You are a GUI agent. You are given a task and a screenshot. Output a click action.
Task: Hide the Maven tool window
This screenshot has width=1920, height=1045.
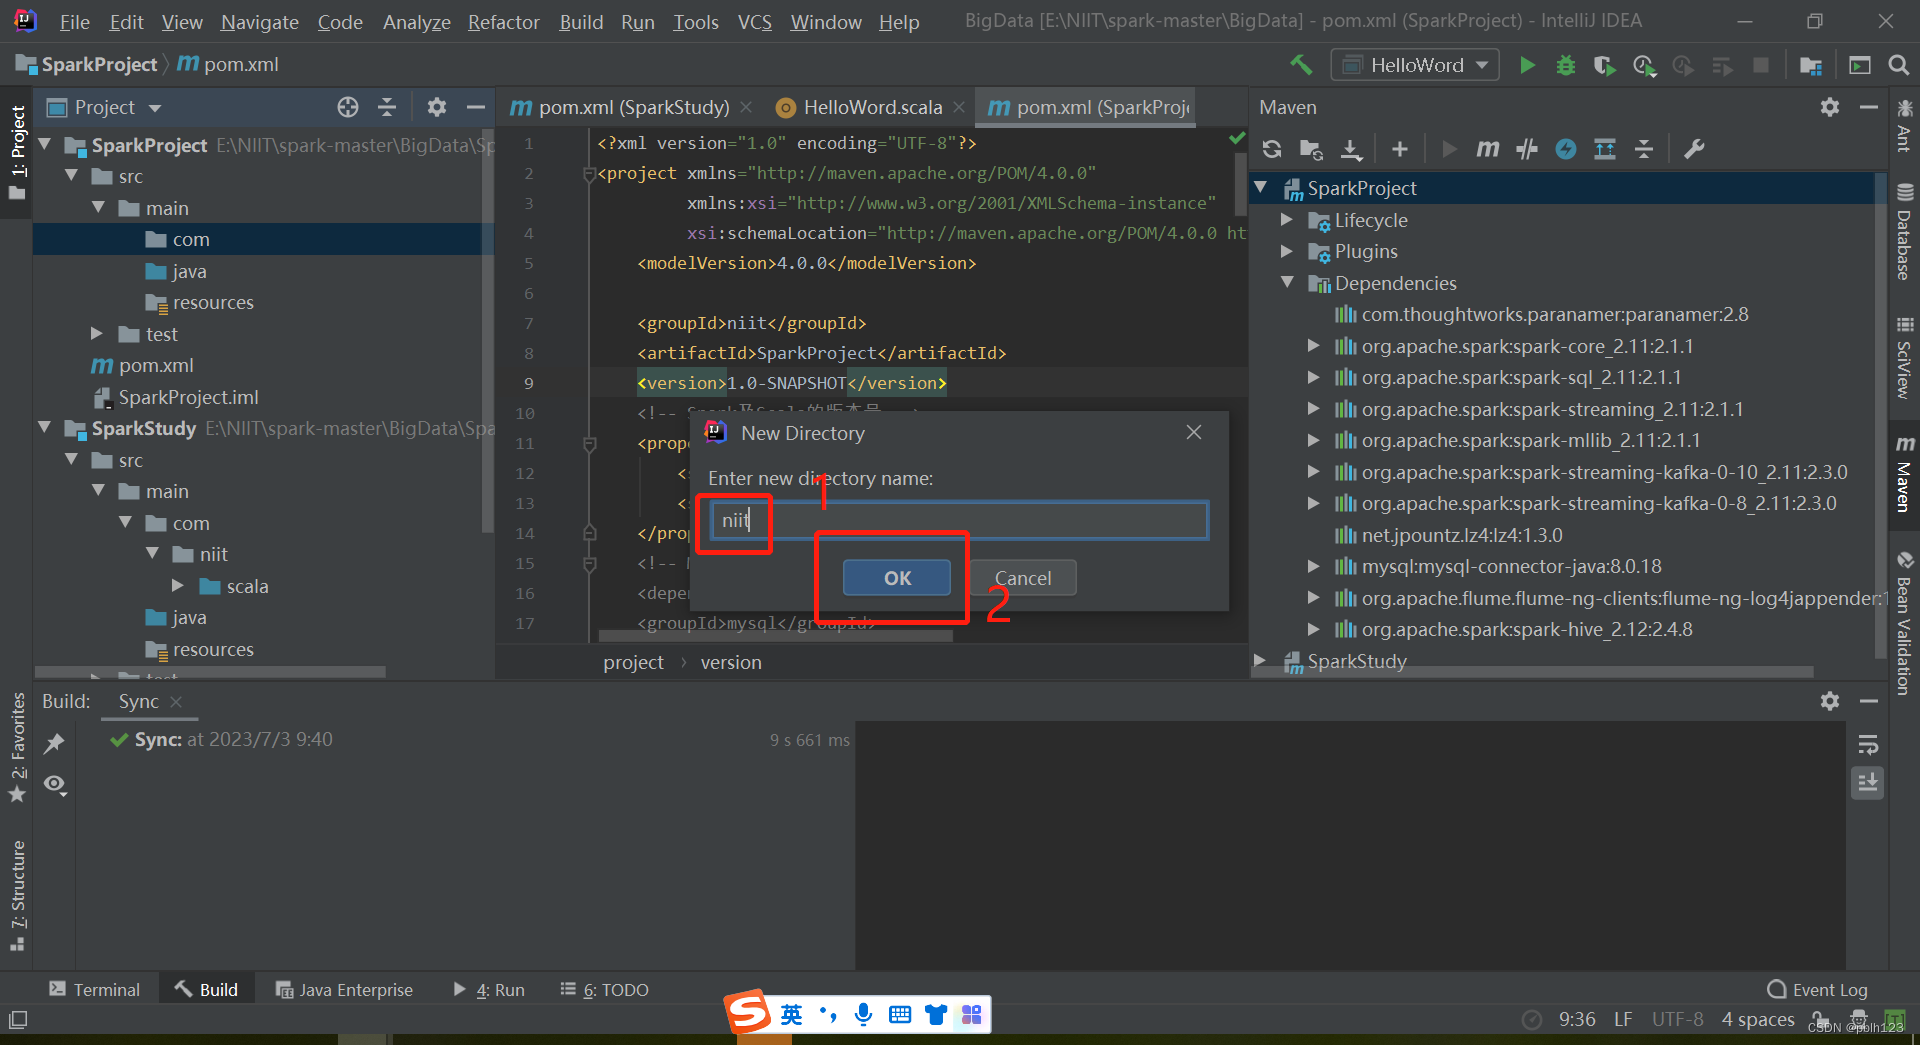1868,107
